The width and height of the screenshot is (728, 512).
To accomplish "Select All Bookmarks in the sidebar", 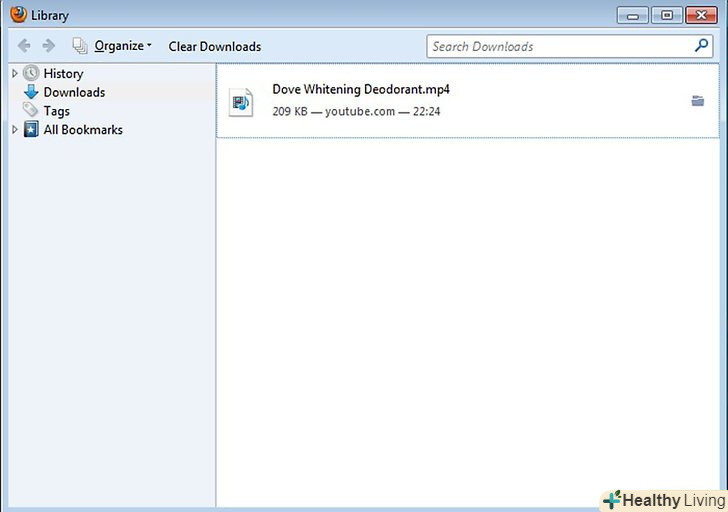I will pos(83,130).
